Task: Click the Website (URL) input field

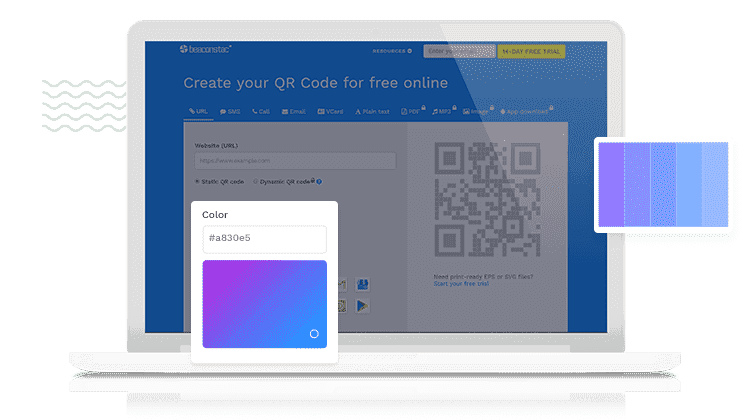Action: 295,161
